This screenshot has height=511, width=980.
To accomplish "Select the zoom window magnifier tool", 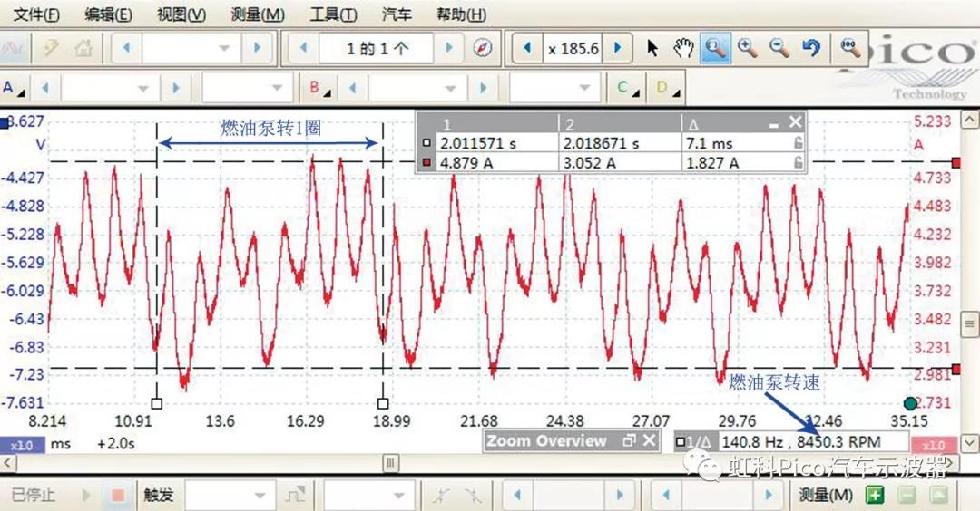I will tap(714, 47).
